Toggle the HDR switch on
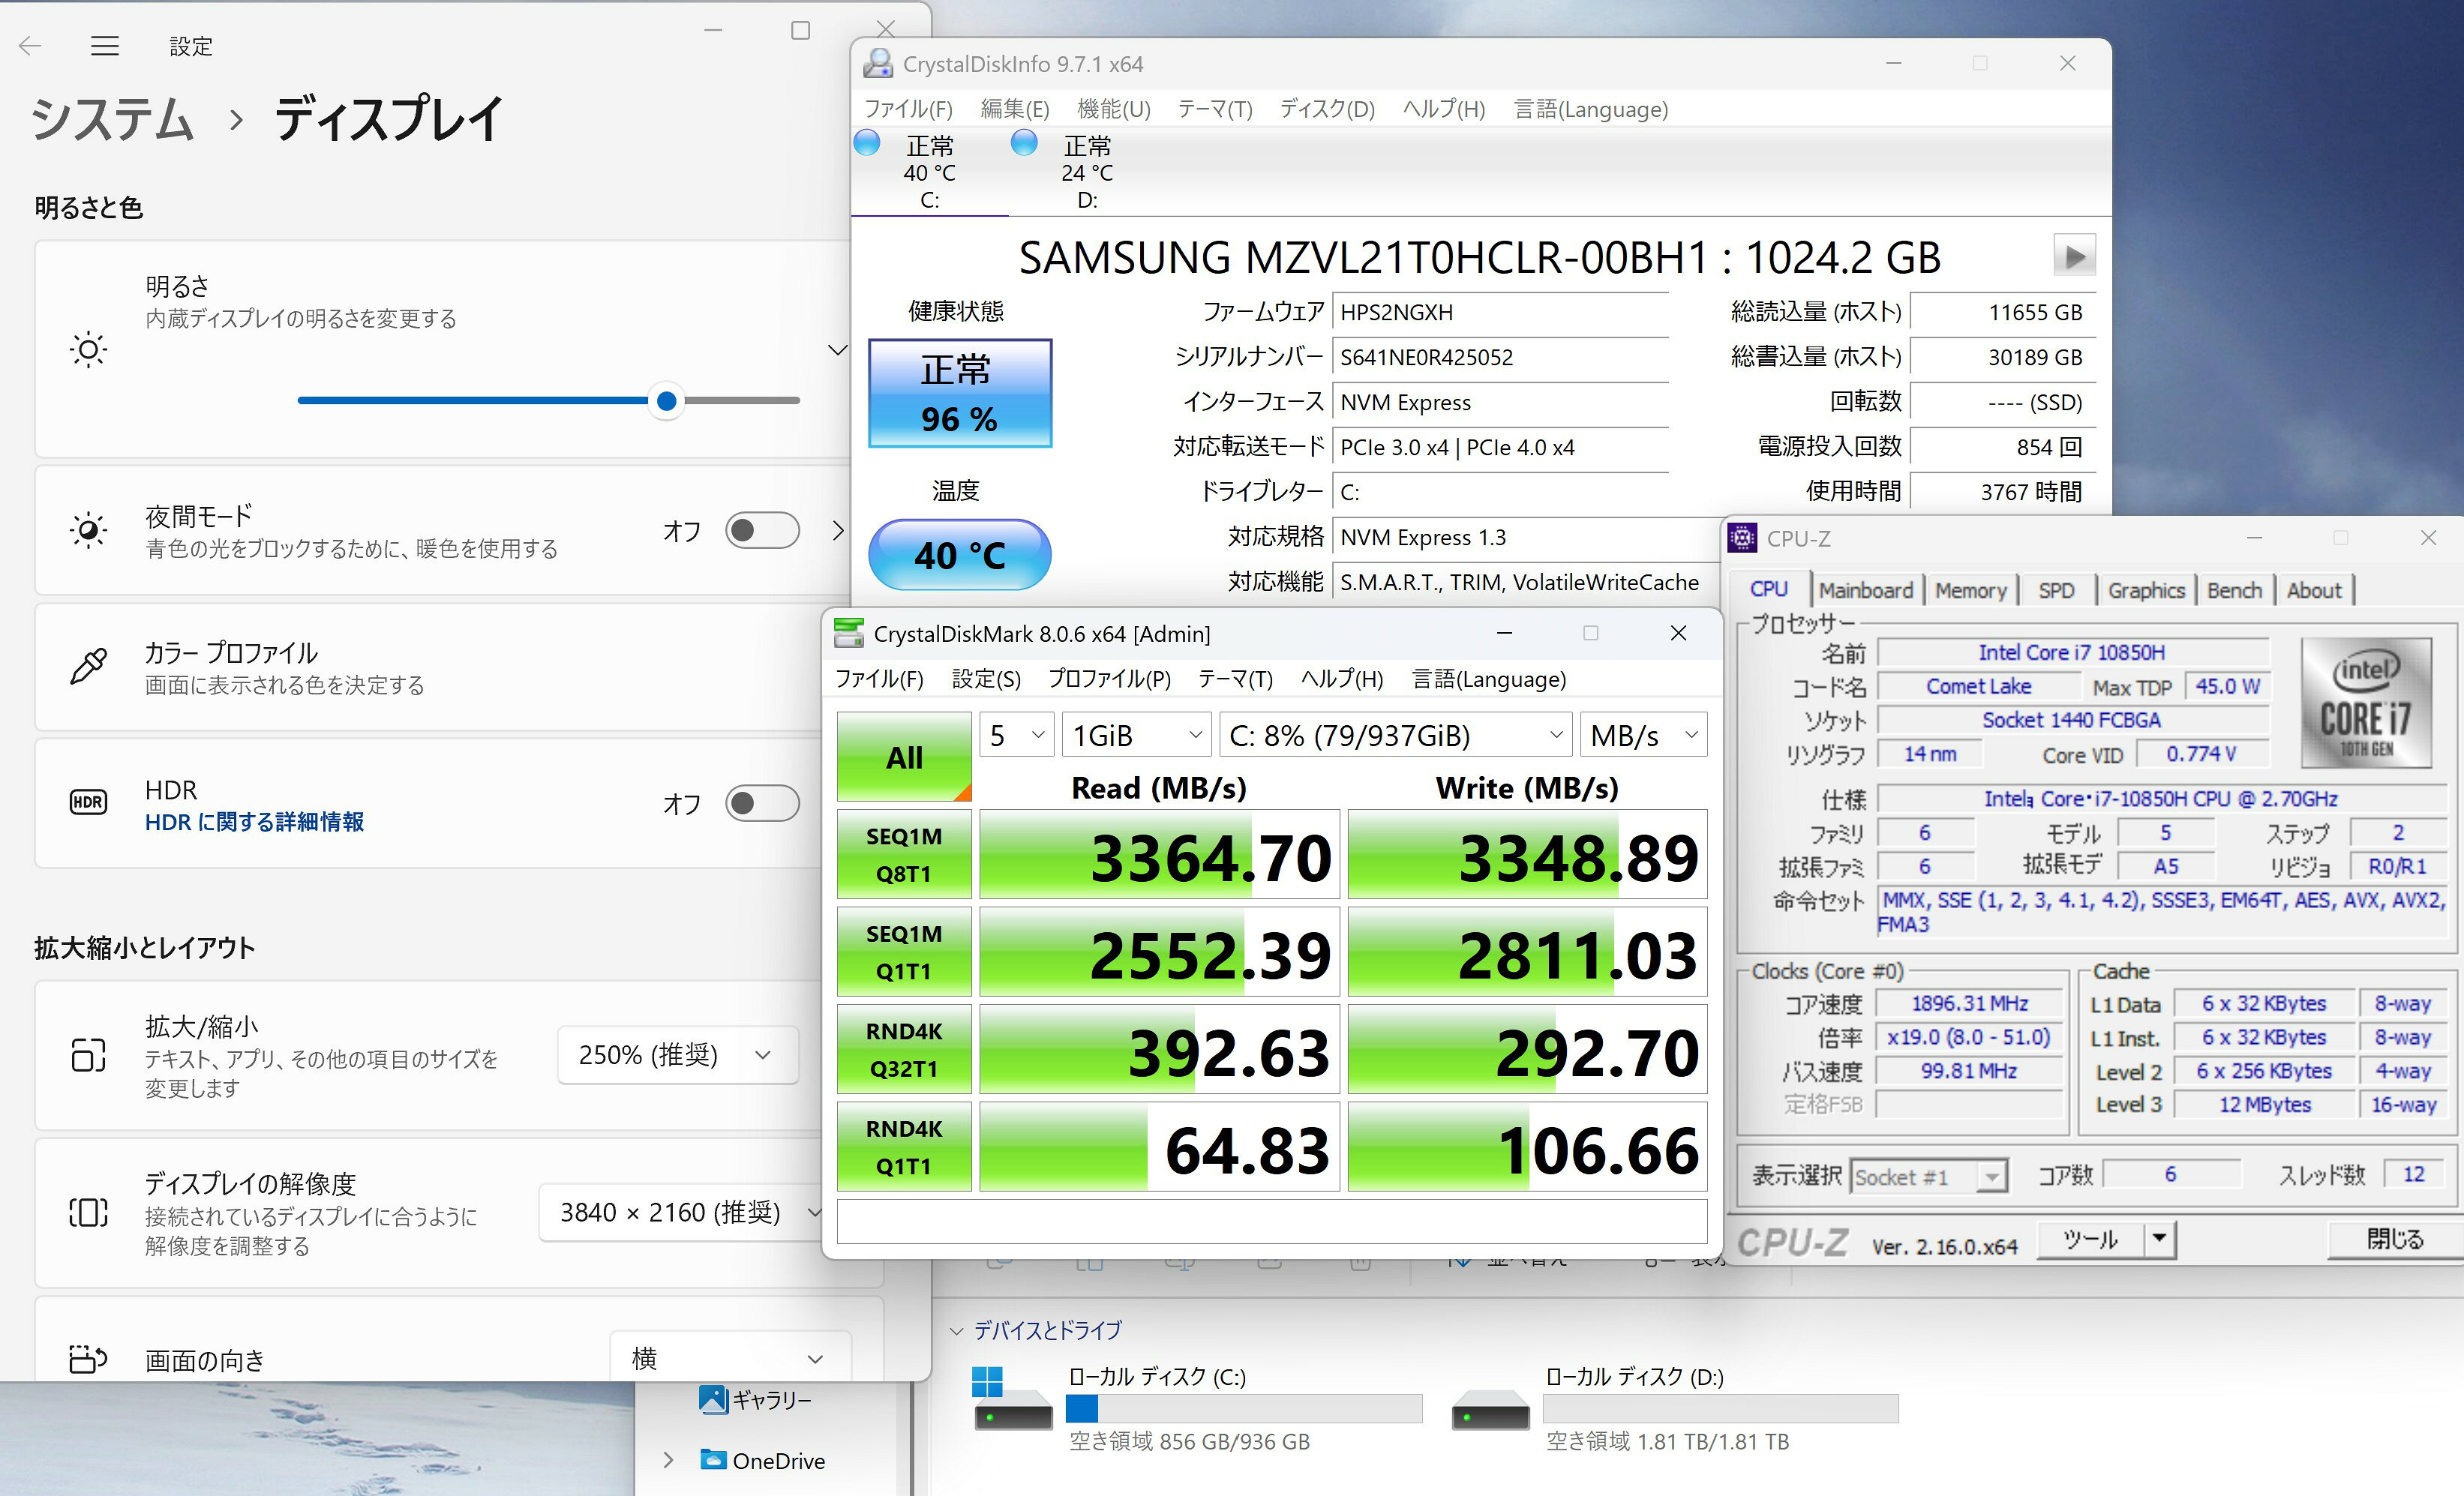Screen dimensions: 2464x1496 [762, 803]
